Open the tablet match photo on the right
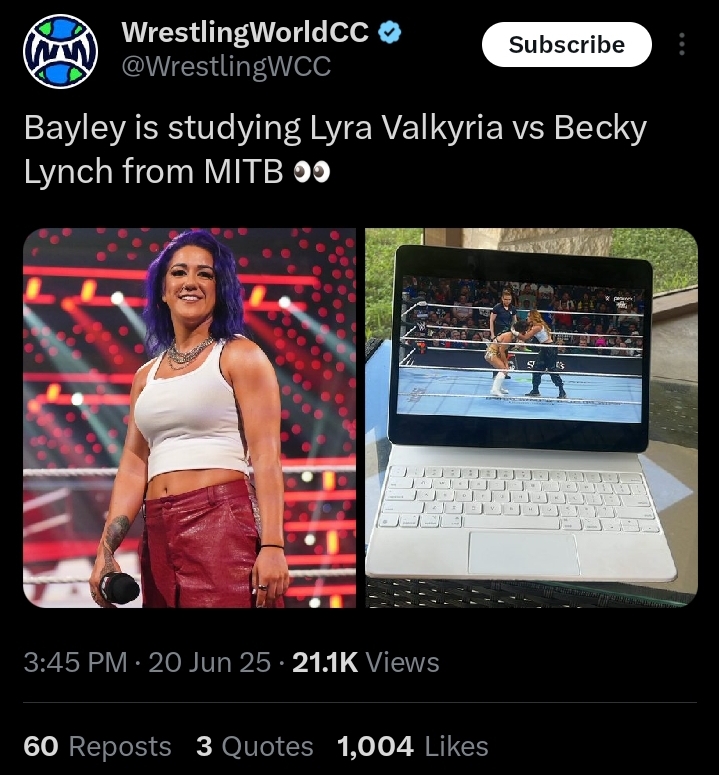This screenshot has width=719, height=775. pos(531,418)
